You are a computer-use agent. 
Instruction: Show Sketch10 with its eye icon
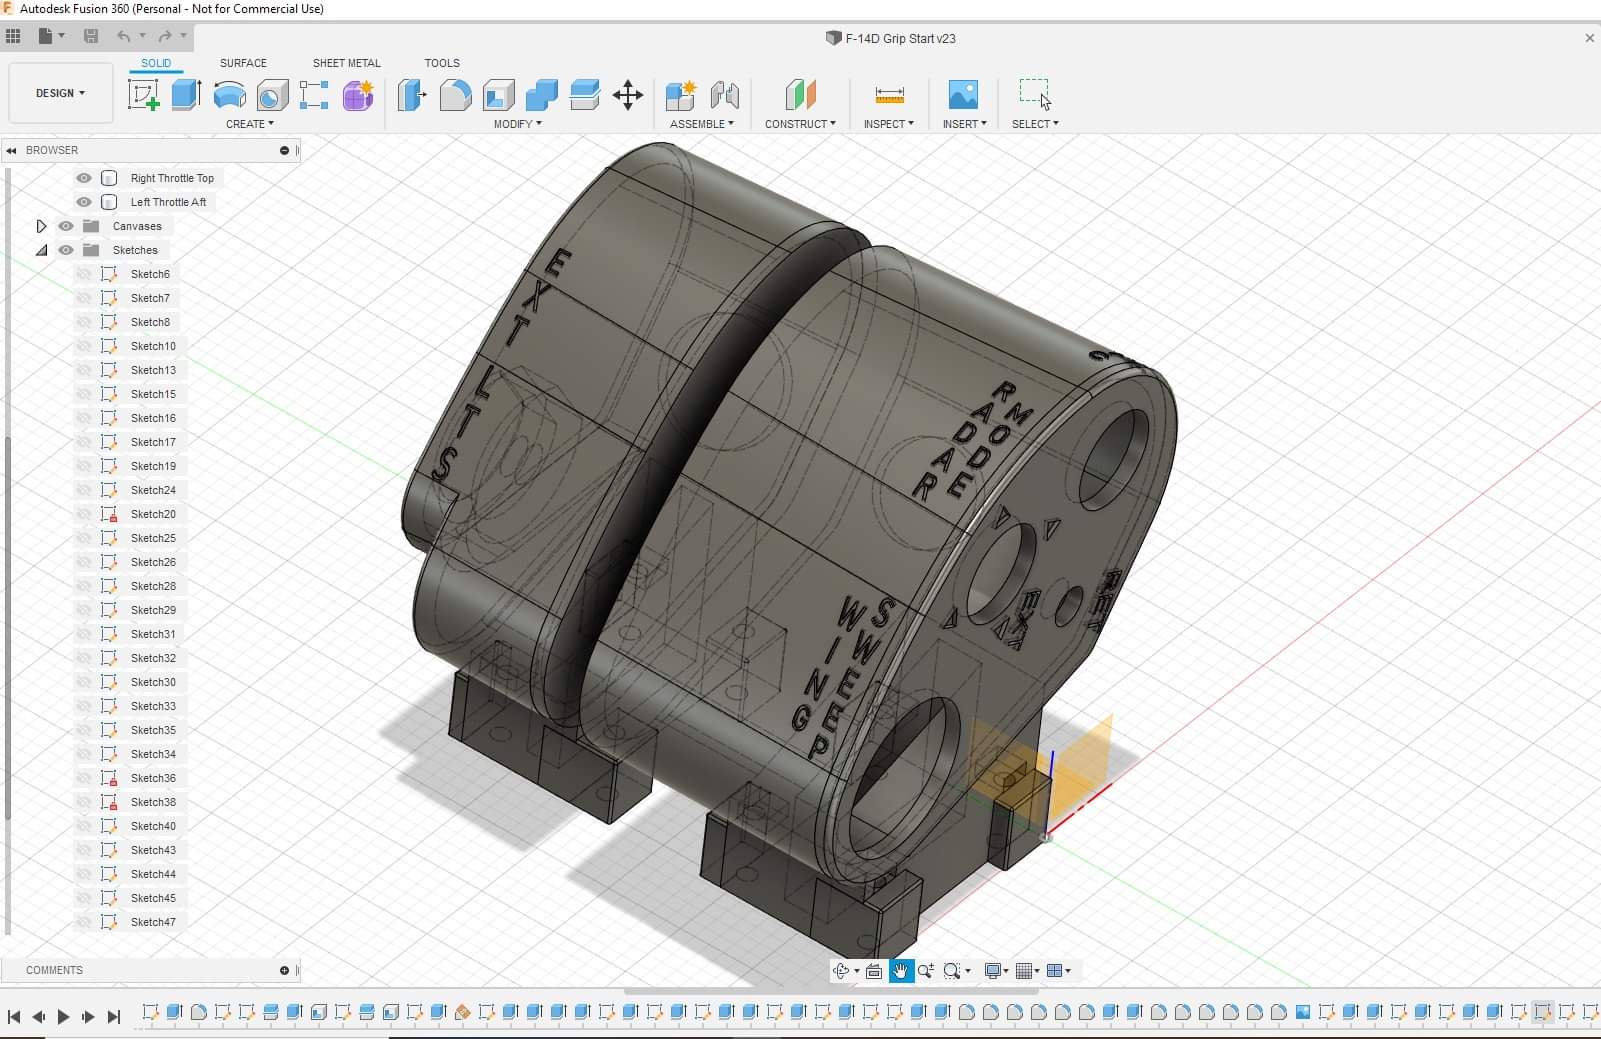click(84, 346)
